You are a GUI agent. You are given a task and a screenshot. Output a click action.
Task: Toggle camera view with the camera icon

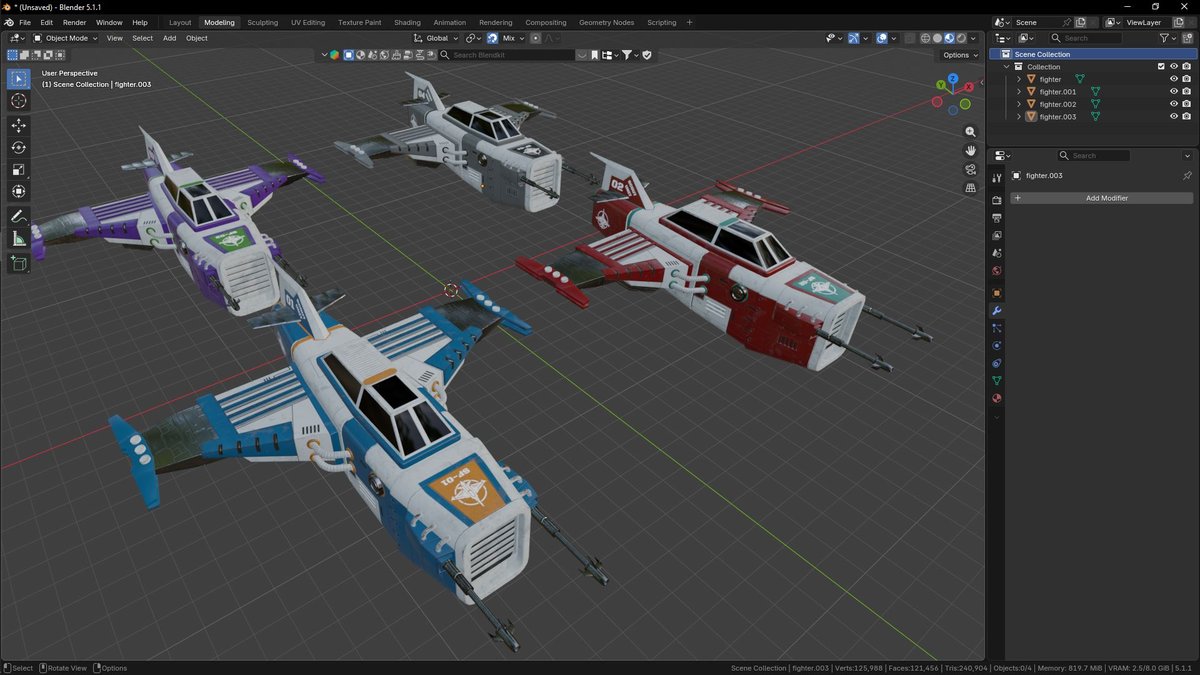pyautogui.click(x=970, y=169)
